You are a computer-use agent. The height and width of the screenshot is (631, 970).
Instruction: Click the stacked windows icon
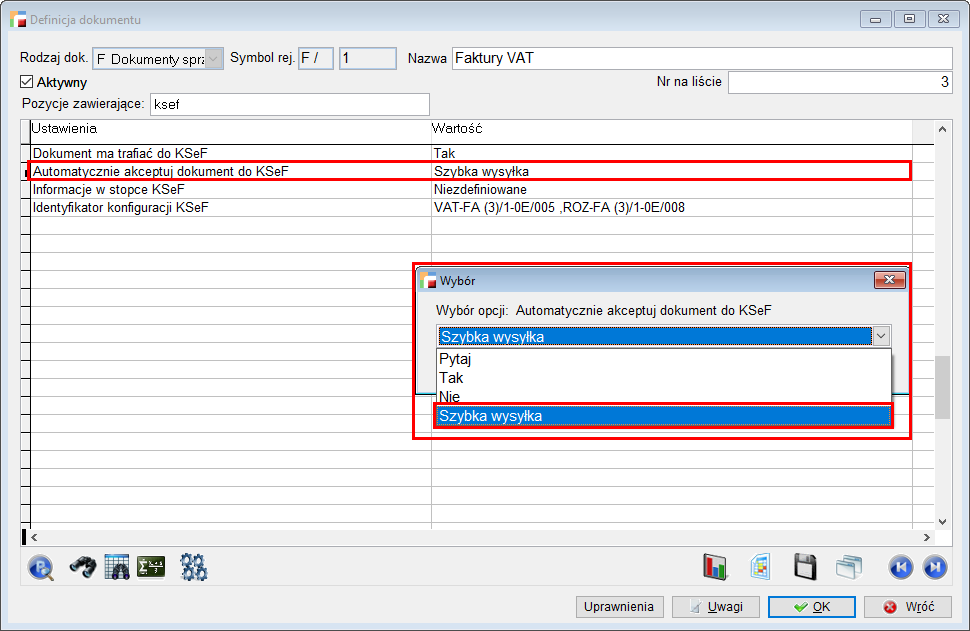849,567
